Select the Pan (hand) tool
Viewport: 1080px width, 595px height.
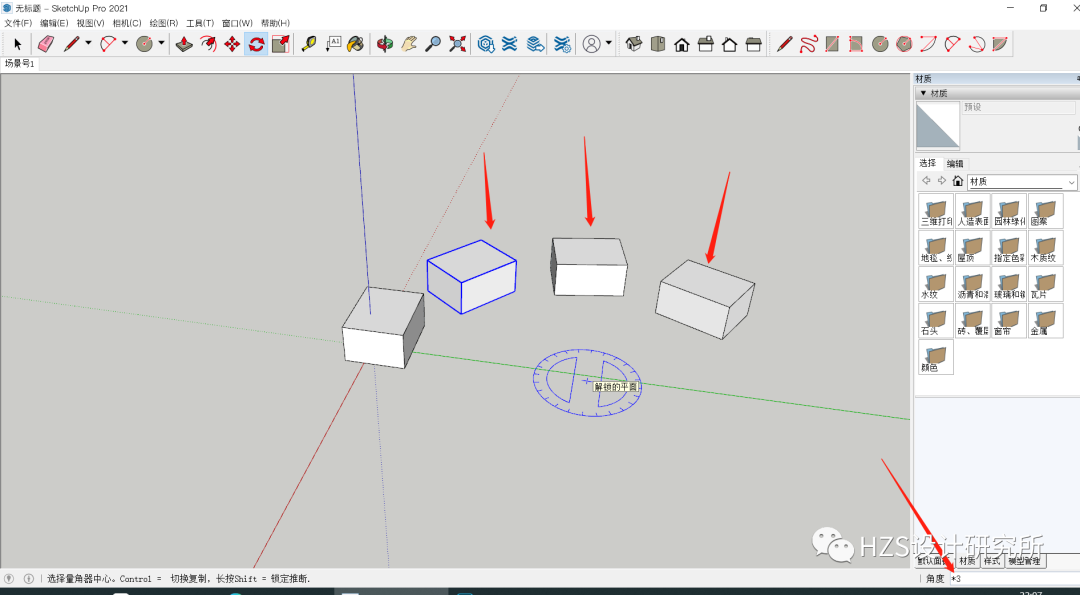coord(408,44)
